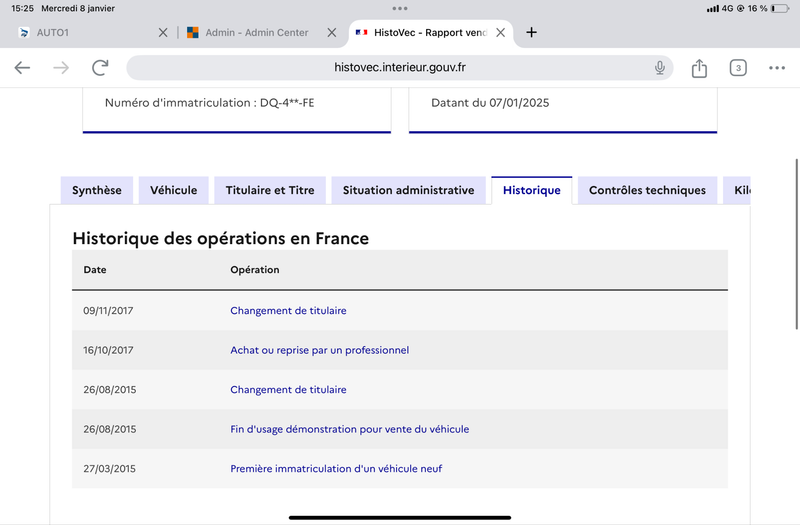Go back with the browser back arrow
Screen dimensions: 800x525
[x=22, y=67]
